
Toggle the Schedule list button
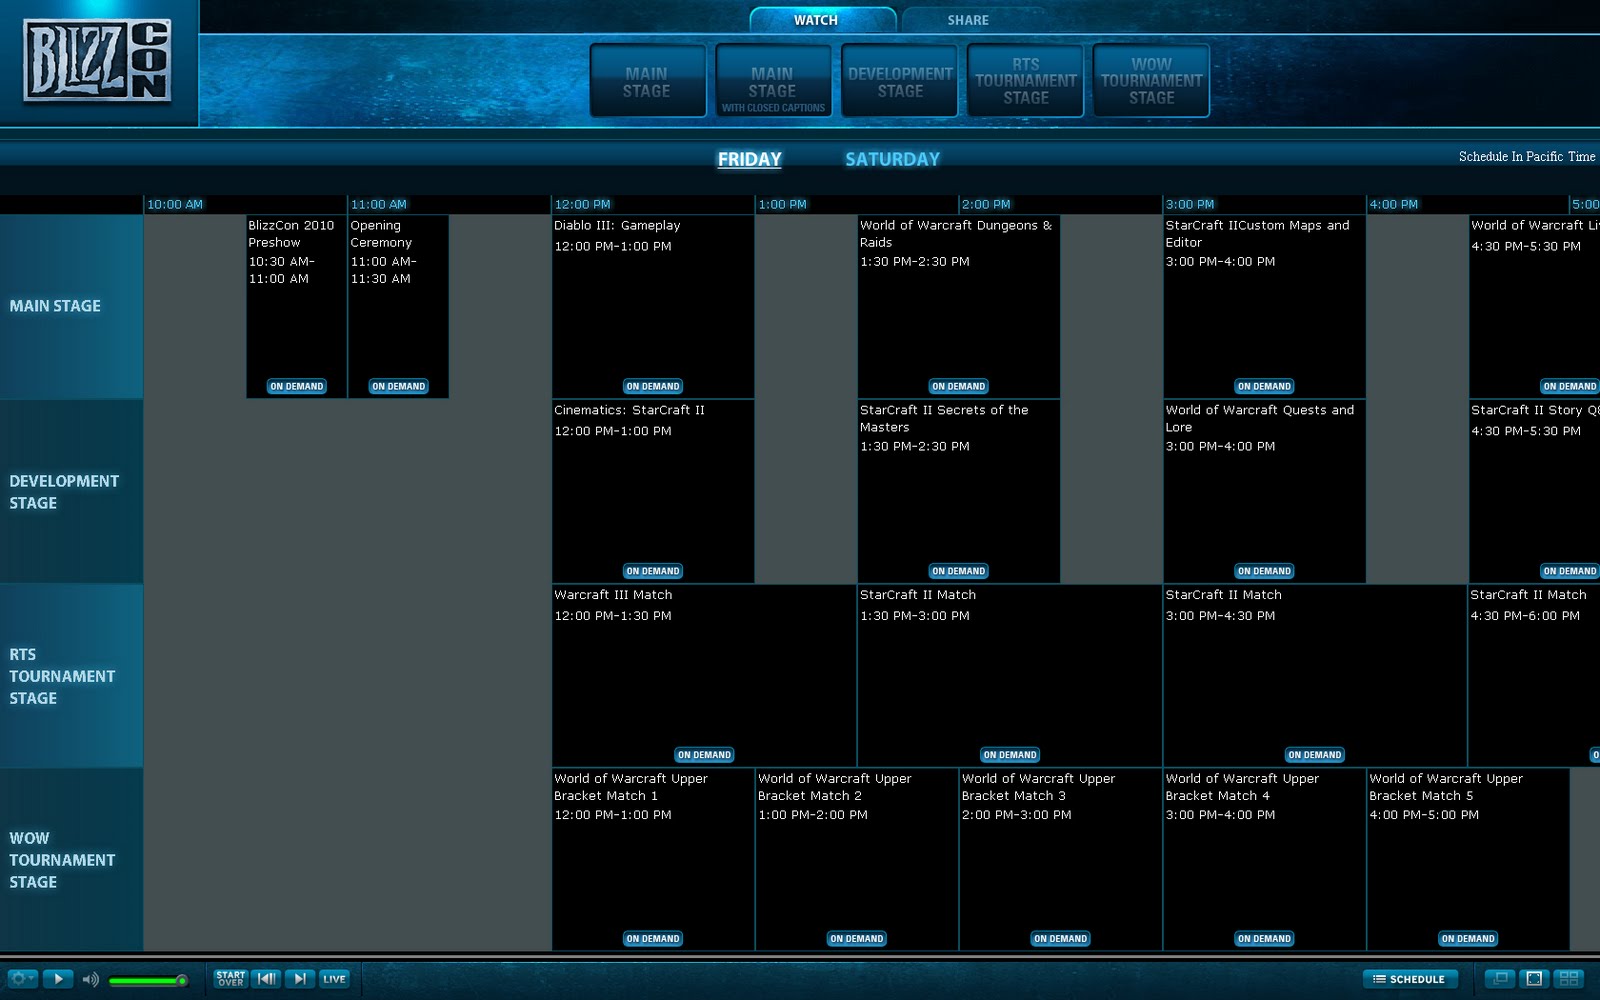click(1410, 979)
